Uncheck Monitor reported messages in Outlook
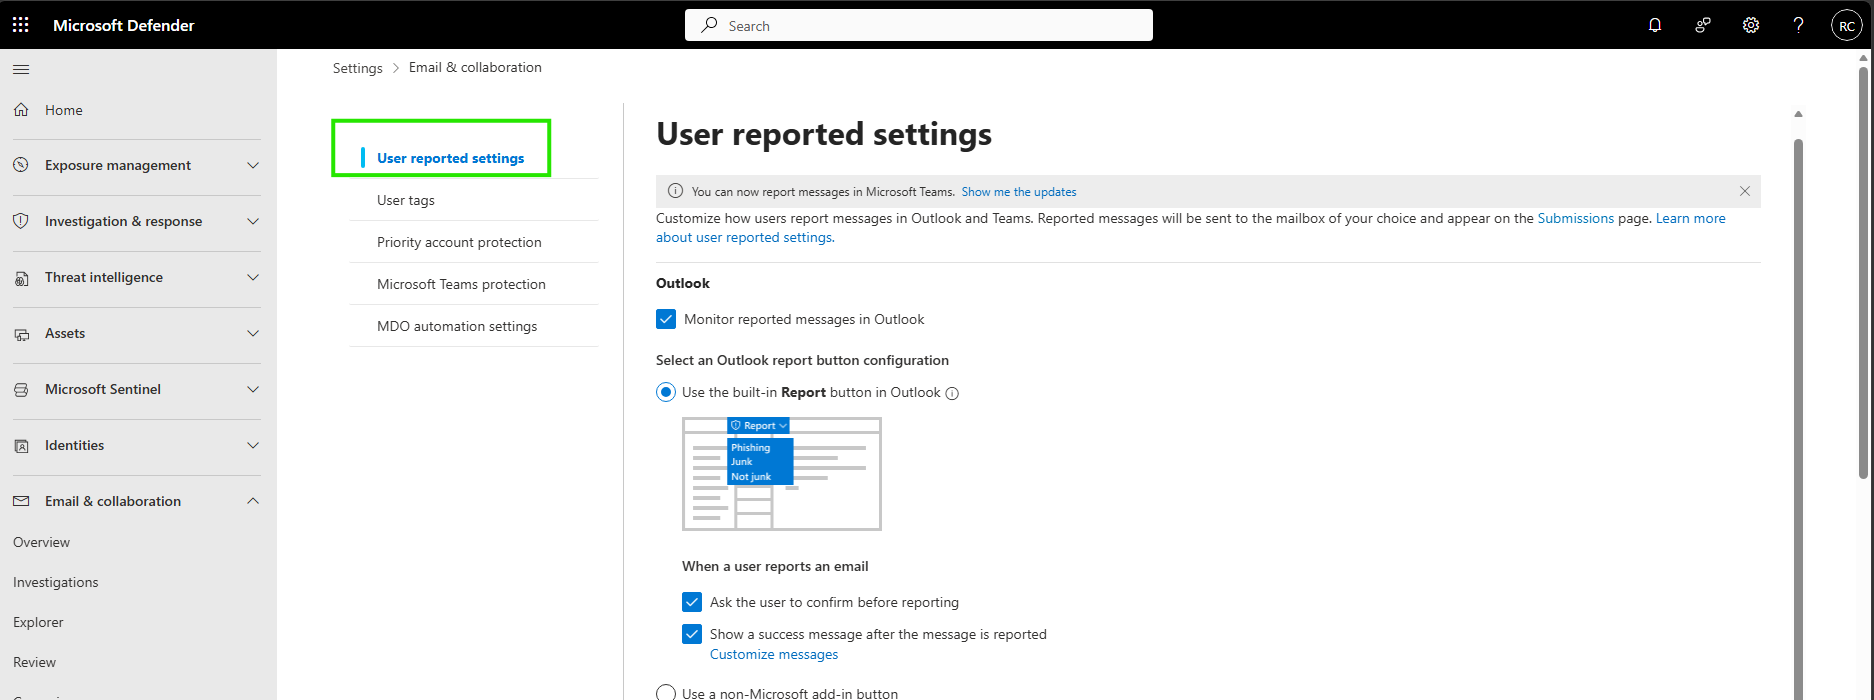This screenshot has width=1874, height=700. tap(666, 319)
